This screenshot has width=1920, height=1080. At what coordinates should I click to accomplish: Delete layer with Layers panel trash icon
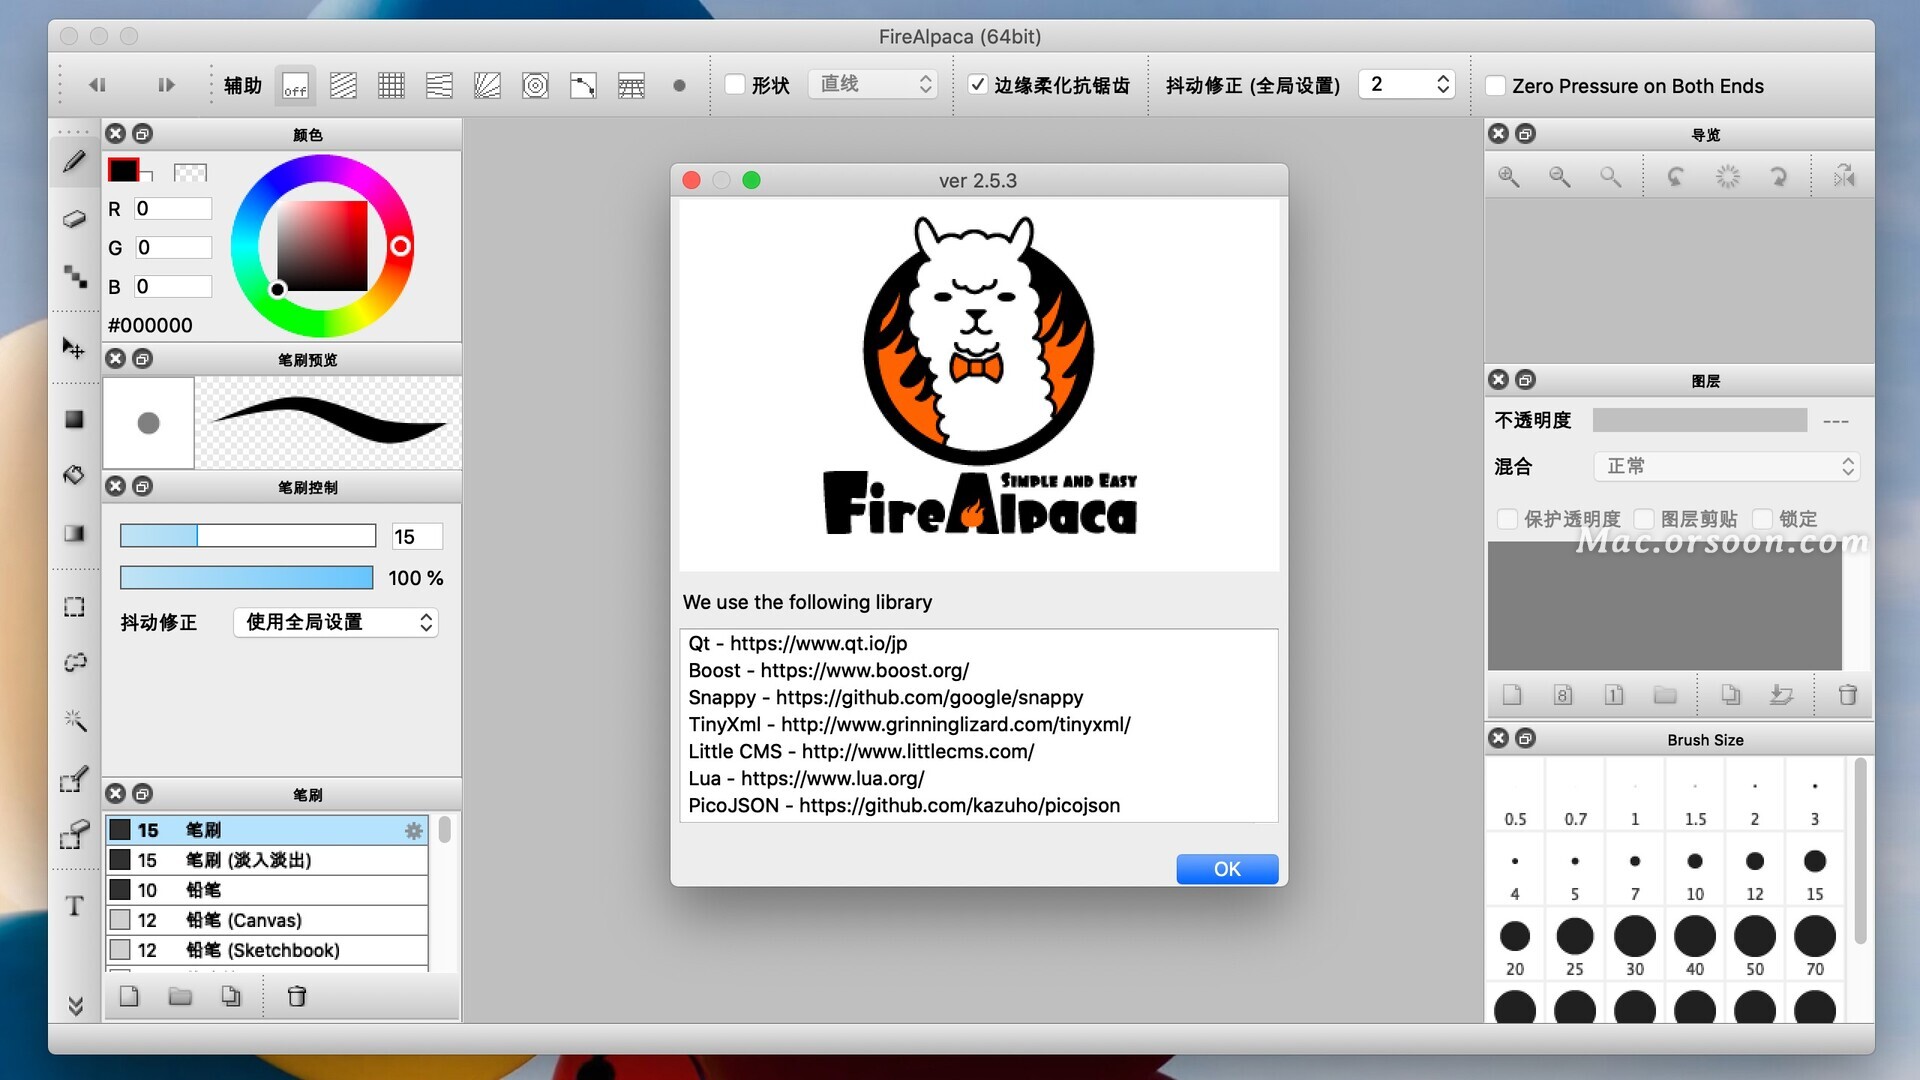[x=1847, y=695]
